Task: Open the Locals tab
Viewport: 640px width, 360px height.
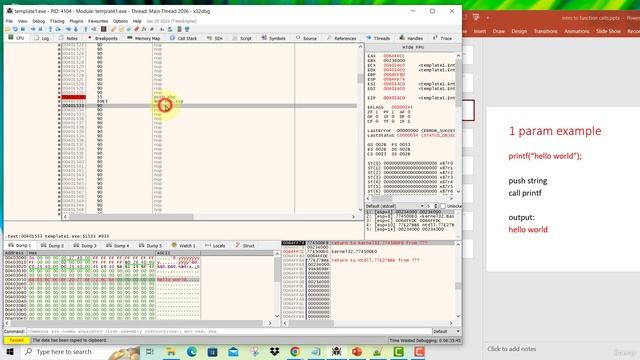Action: [x=215, y=246]
